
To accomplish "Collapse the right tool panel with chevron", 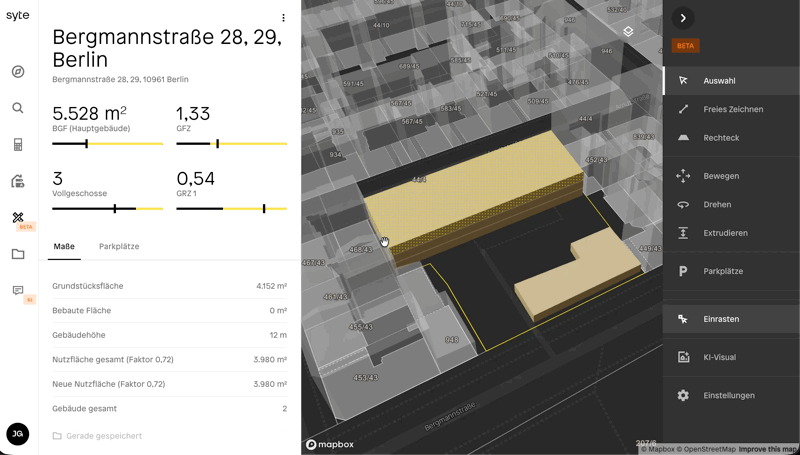I will point(683,18).
